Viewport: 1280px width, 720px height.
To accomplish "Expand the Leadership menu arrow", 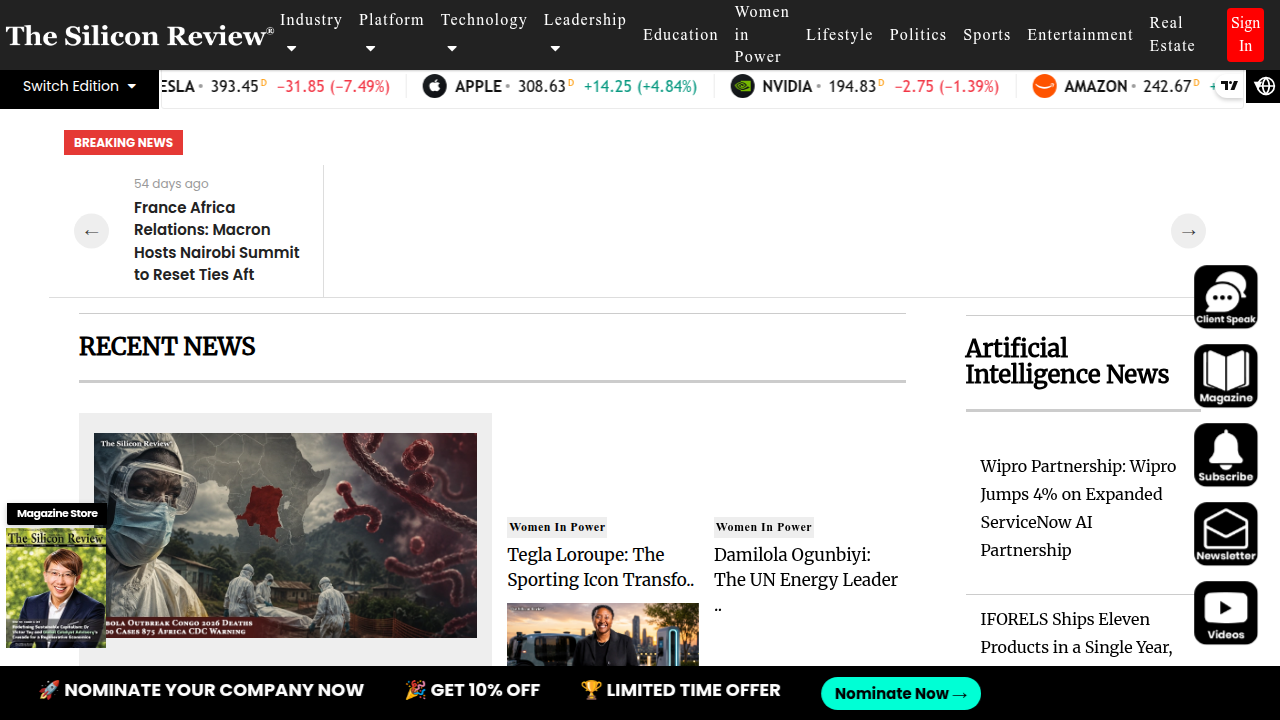I will 555,48.
